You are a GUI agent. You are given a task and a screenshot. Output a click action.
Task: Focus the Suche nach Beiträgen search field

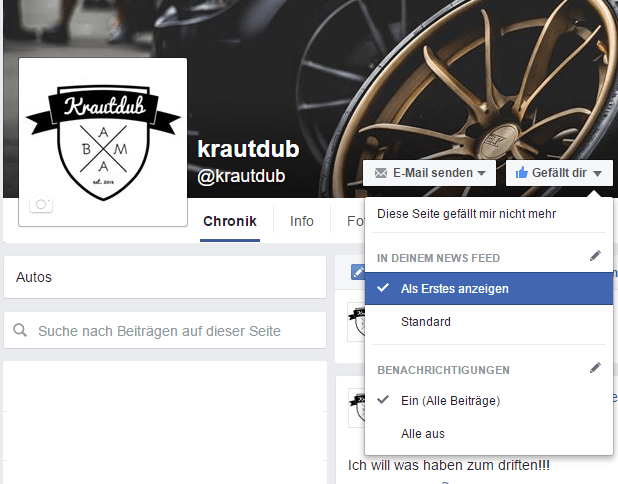pos(165,330)
